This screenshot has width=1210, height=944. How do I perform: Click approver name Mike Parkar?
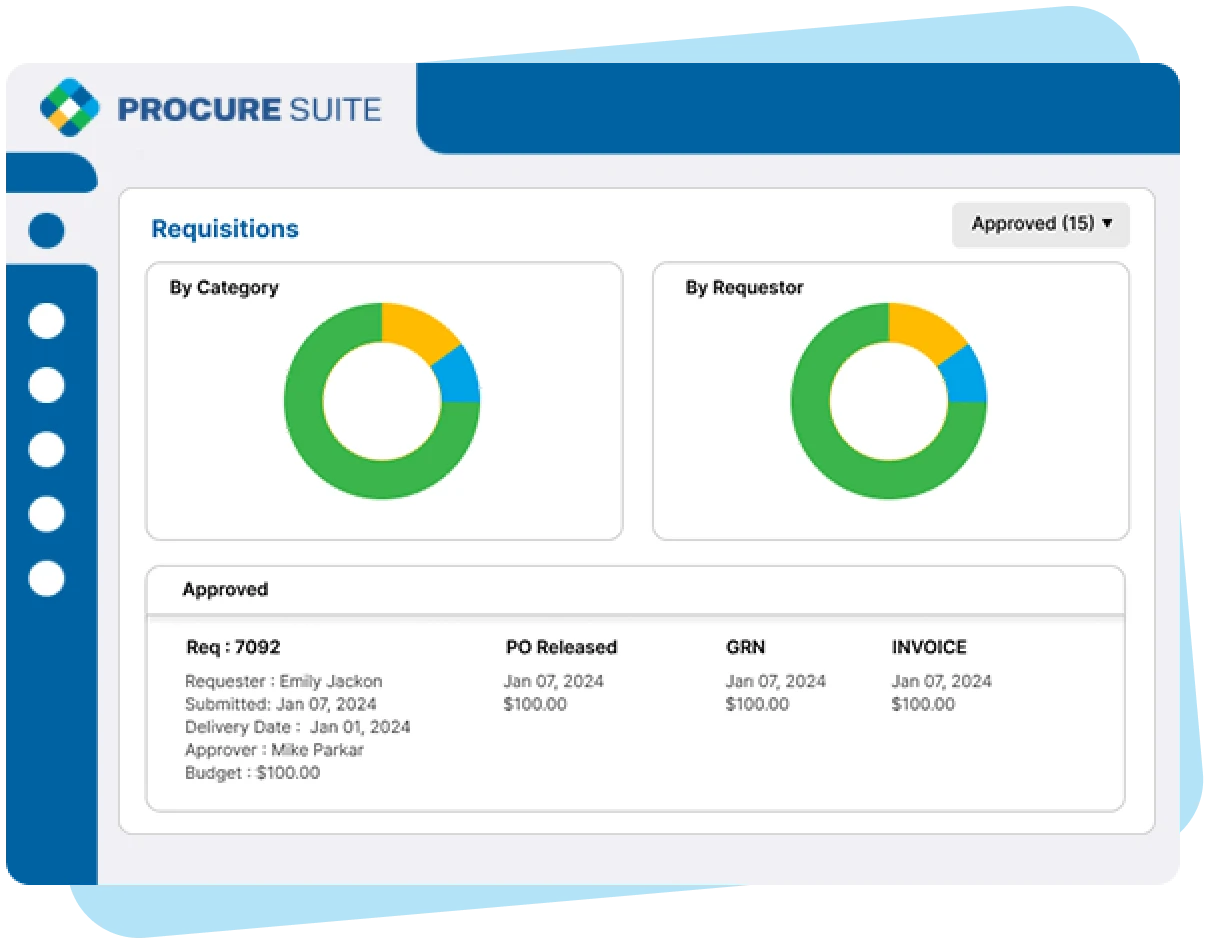point(317,750)
